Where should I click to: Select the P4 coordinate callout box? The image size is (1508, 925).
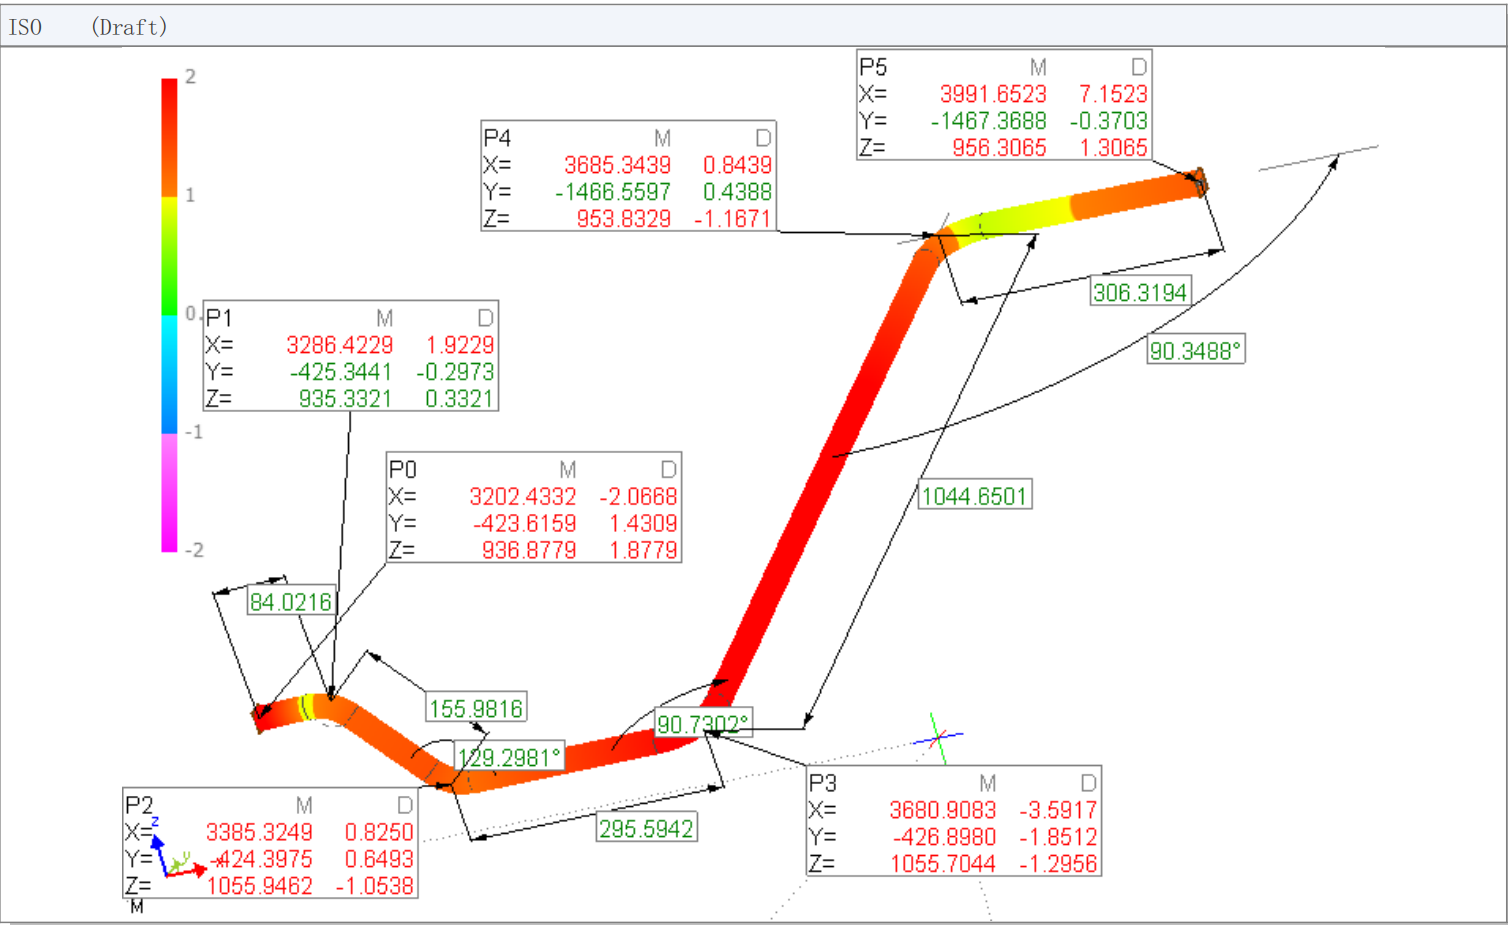coord(628,177)
